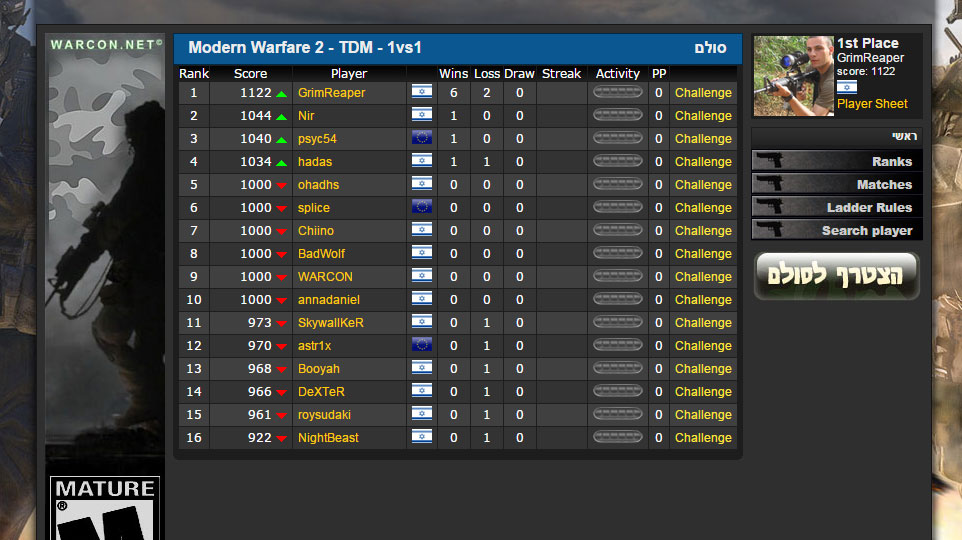The image size is (962, 540).
Task: Open the GrimReaper profile in the table
Action: 331,93
